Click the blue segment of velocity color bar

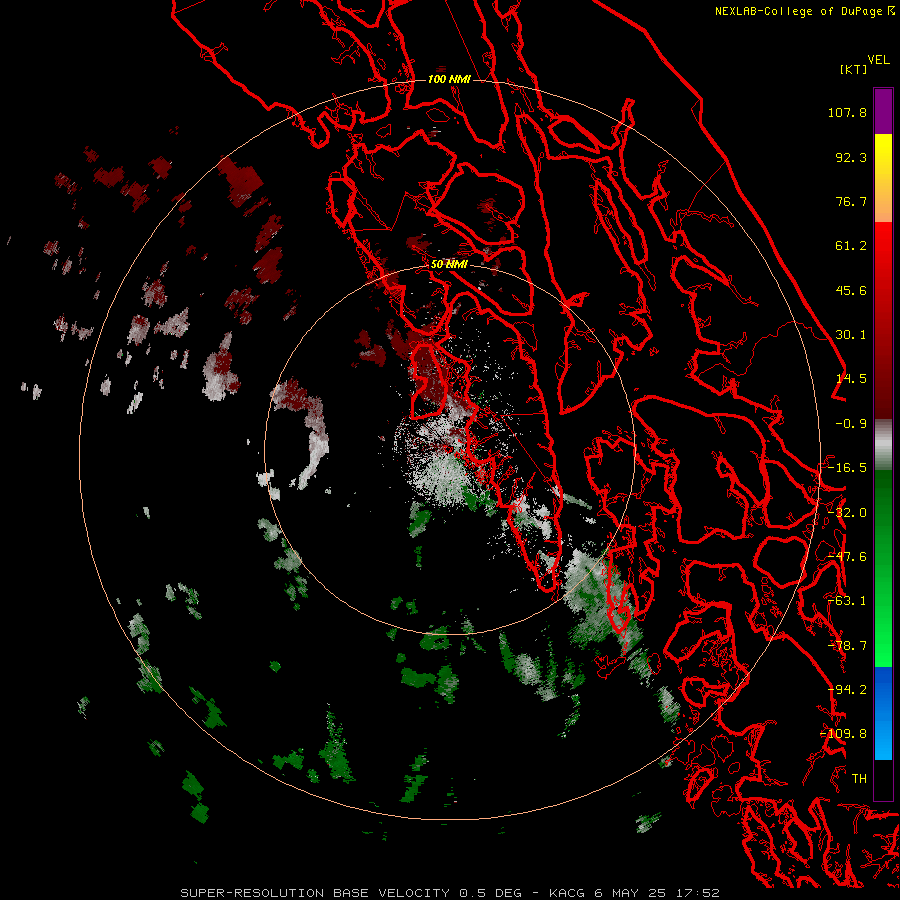click(883, 713)
